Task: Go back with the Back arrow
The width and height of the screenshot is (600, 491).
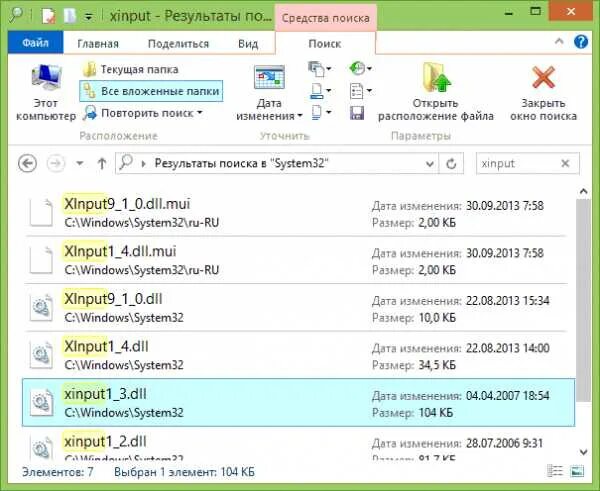Action: point(28,164)
